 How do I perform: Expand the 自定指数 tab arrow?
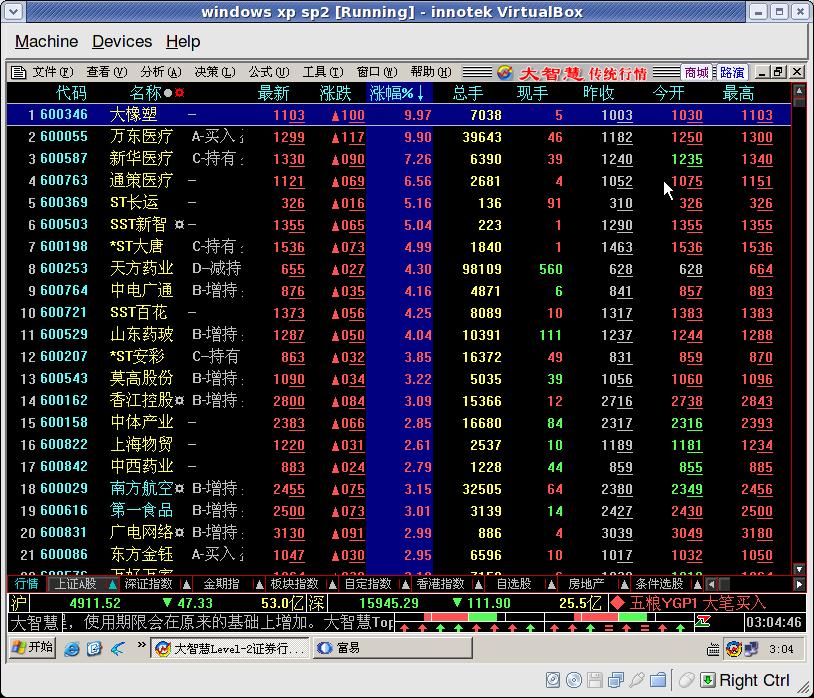click(405, 584)
